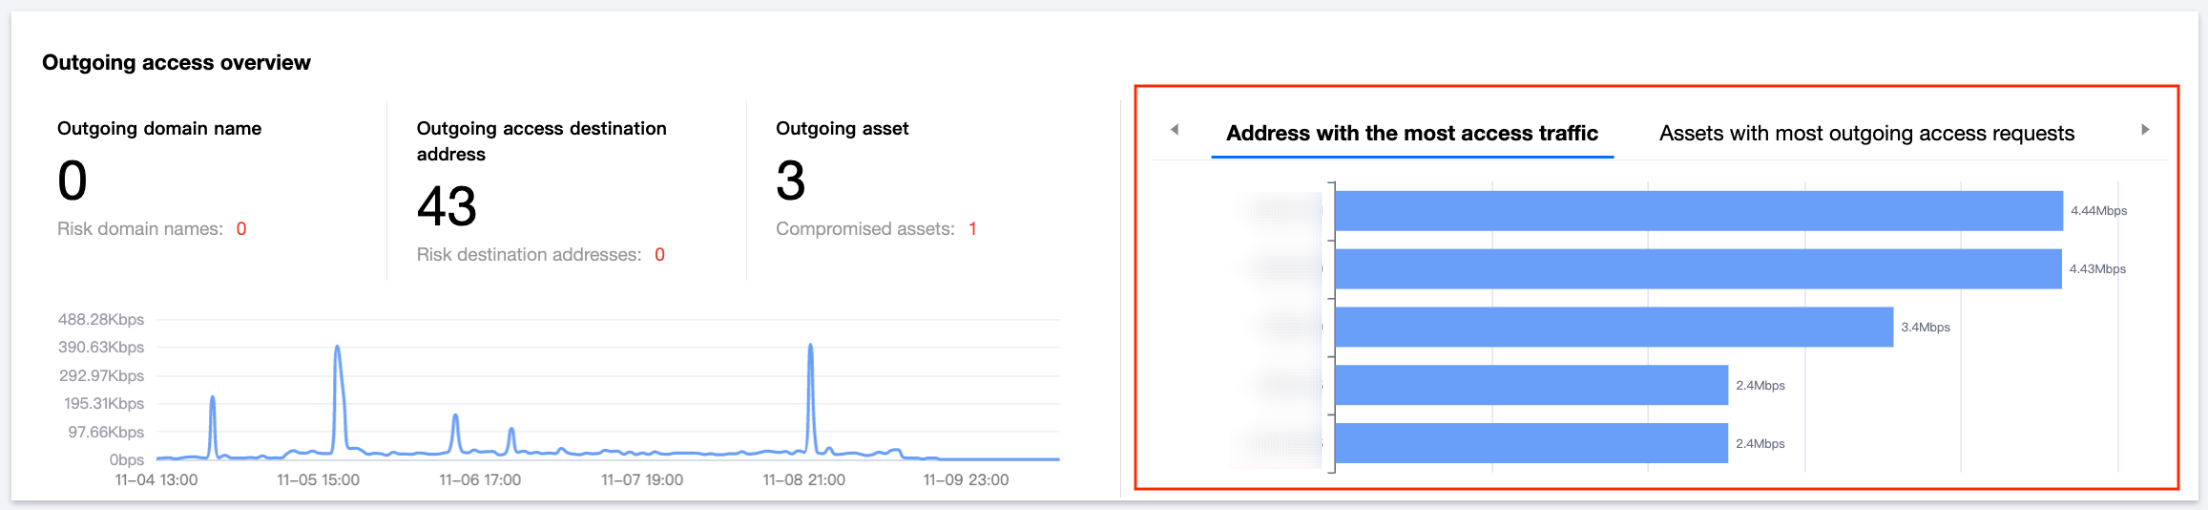
Task: Click the Outgoing domain name total of 0
Action: click(x=72, y=181)
